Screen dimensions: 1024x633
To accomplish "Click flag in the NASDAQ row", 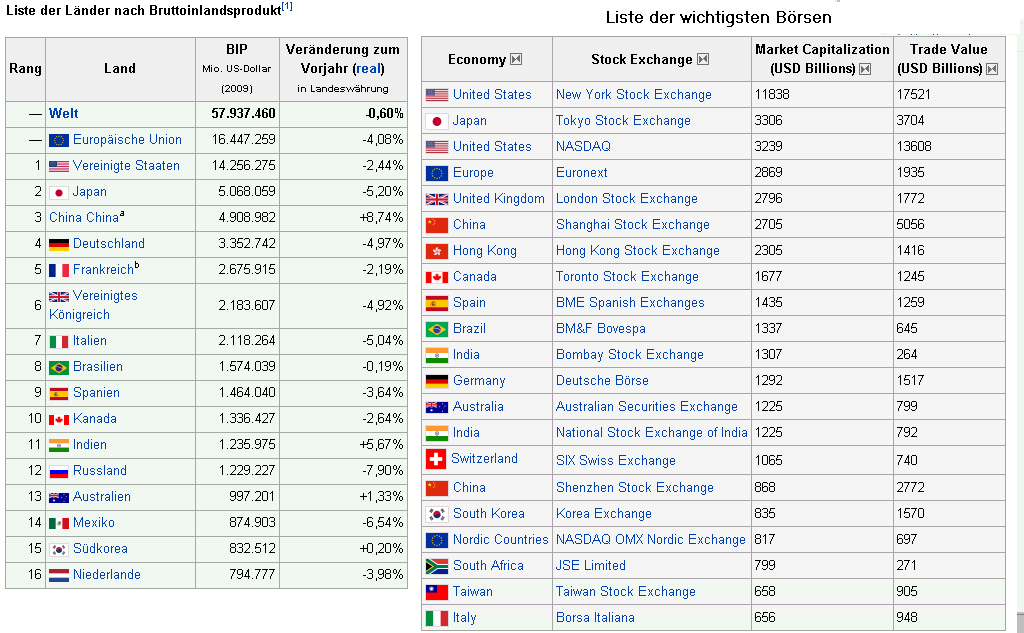I will click(x=437, y=147).
